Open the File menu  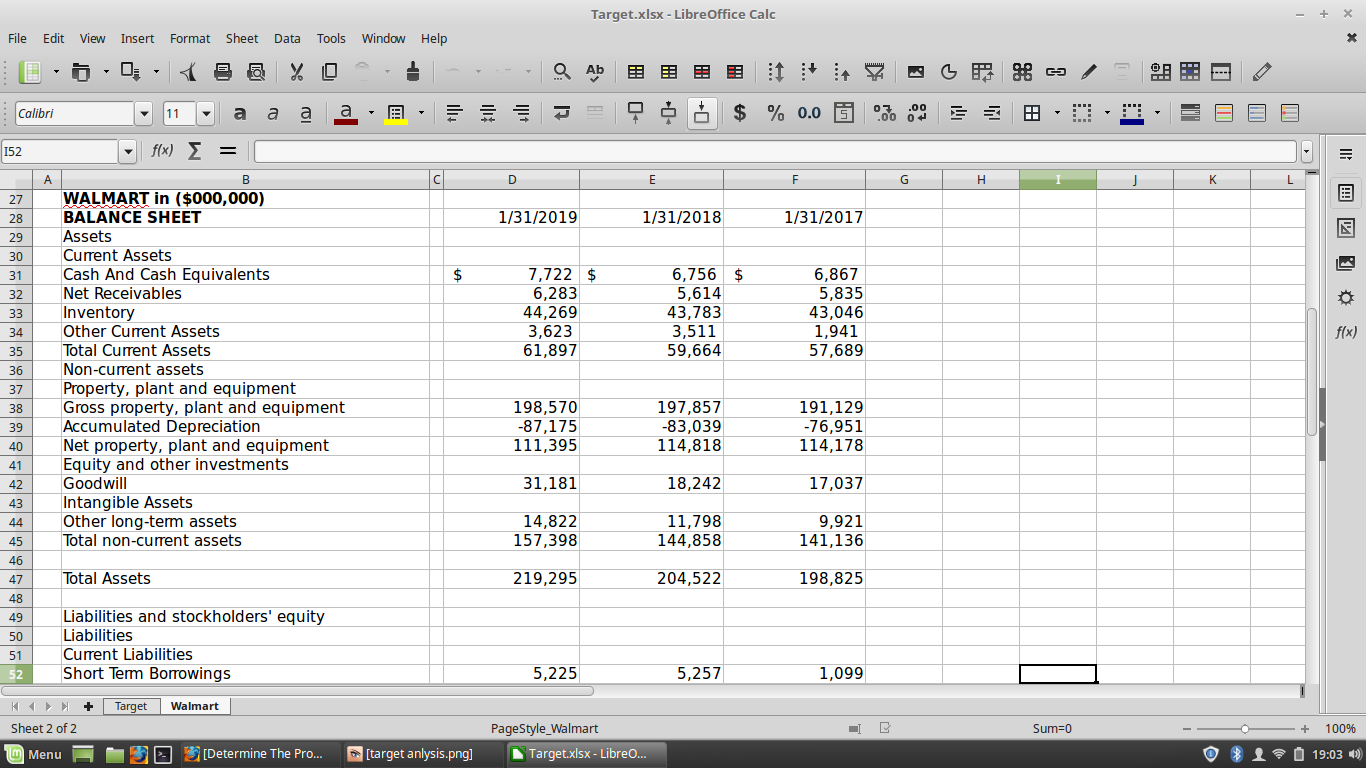click(17, 38)
